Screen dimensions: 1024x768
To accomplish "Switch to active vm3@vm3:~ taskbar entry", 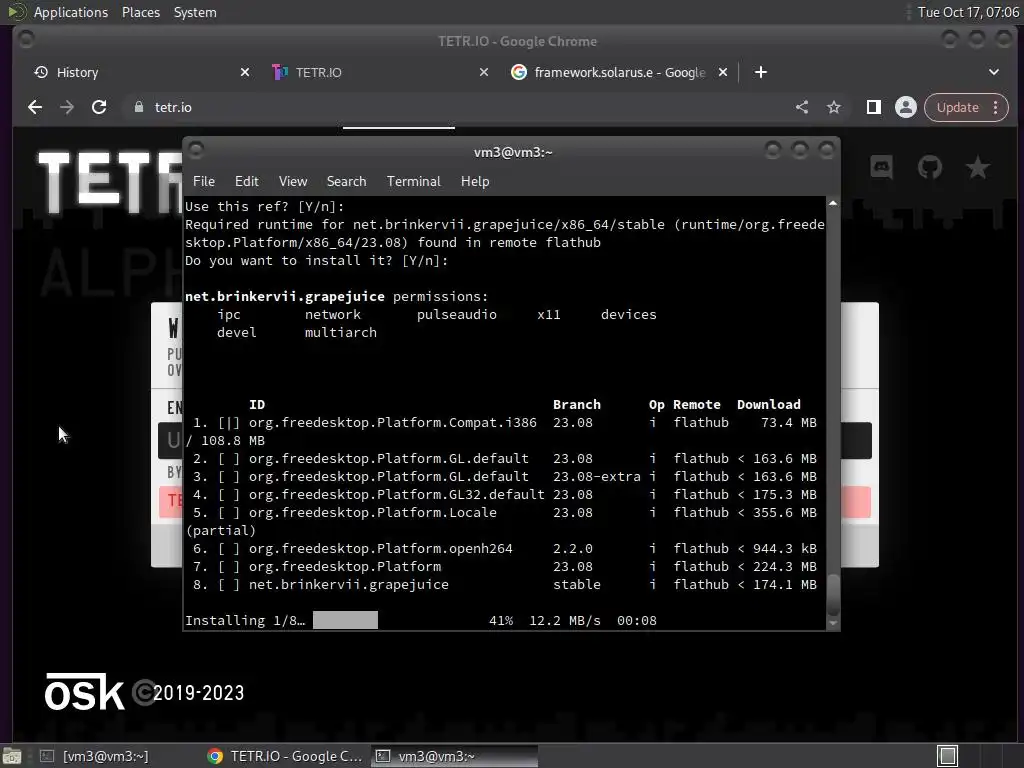I will [455, 756].
